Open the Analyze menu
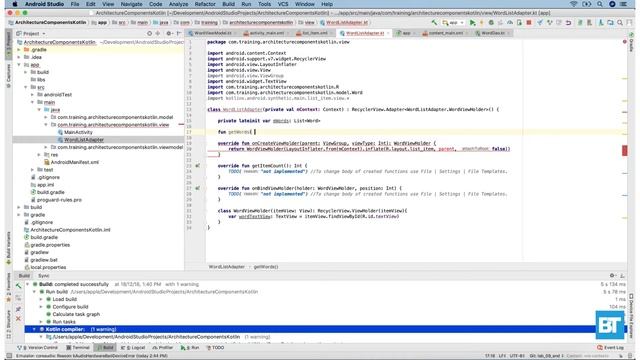The image size is (640, 360). 178,4
